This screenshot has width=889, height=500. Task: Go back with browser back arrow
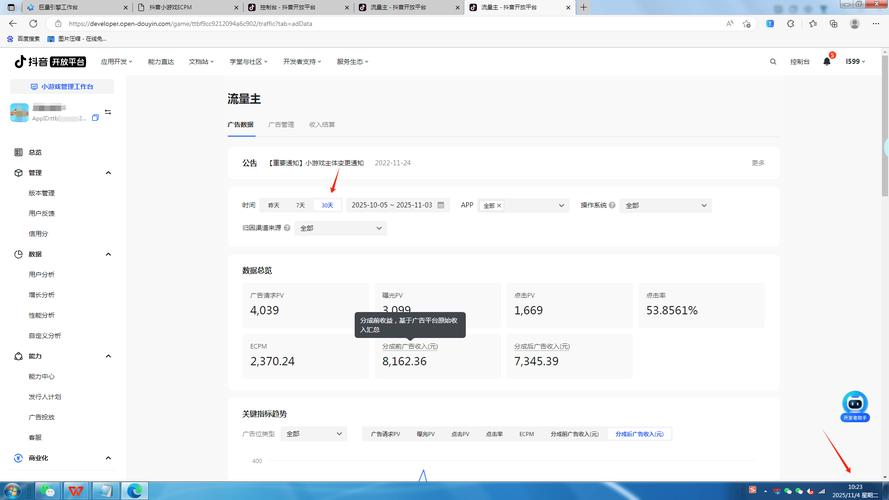coord(12,23)
